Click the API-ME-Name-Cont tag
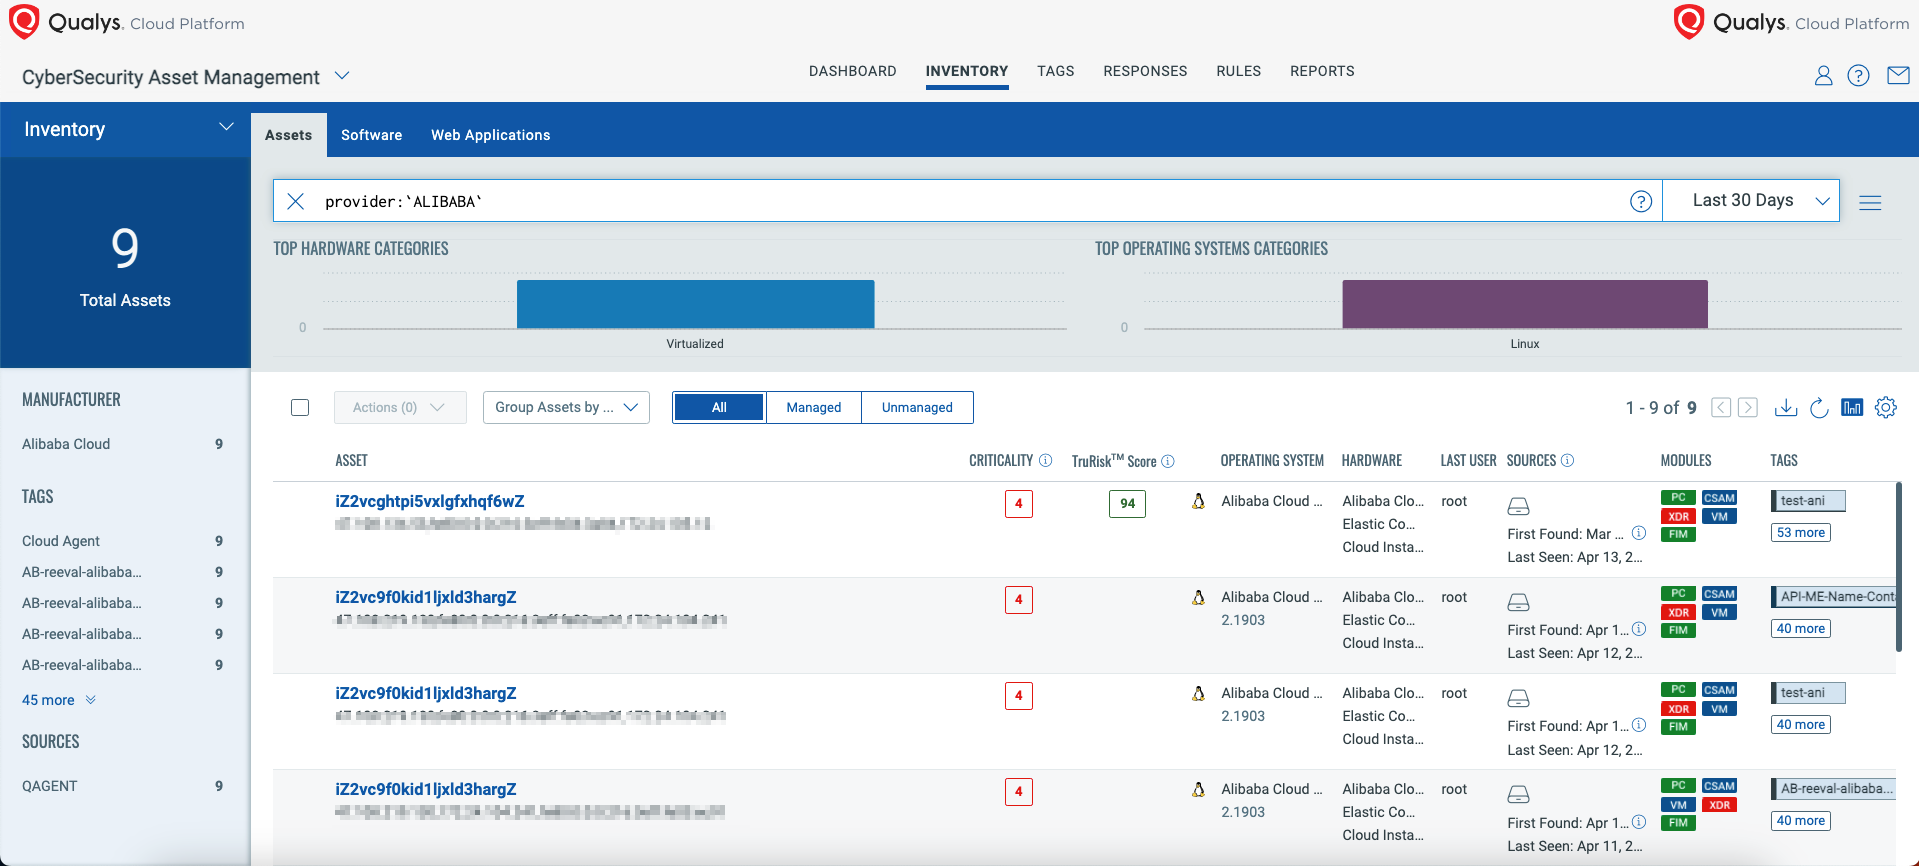This screenshot has height=866, width=1919. pyautogui.click(x=1833, y=597)
